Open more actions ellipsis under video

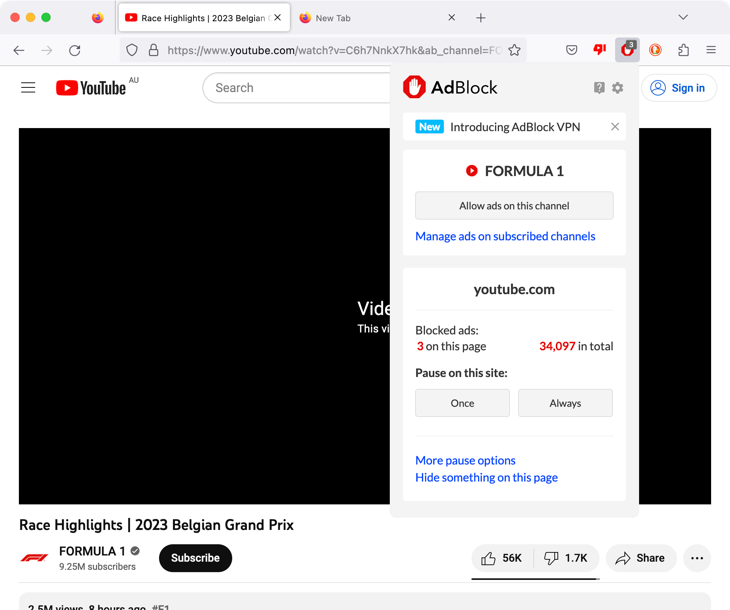tap(697, 558)
